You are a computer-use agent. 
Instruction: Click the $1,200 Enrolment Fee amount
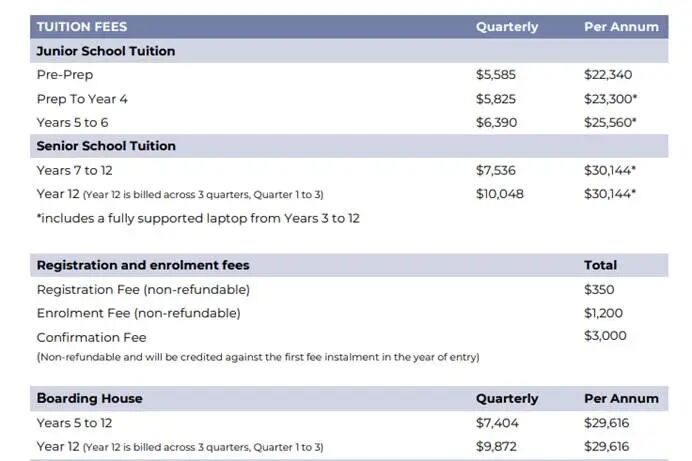coord(603,313)
